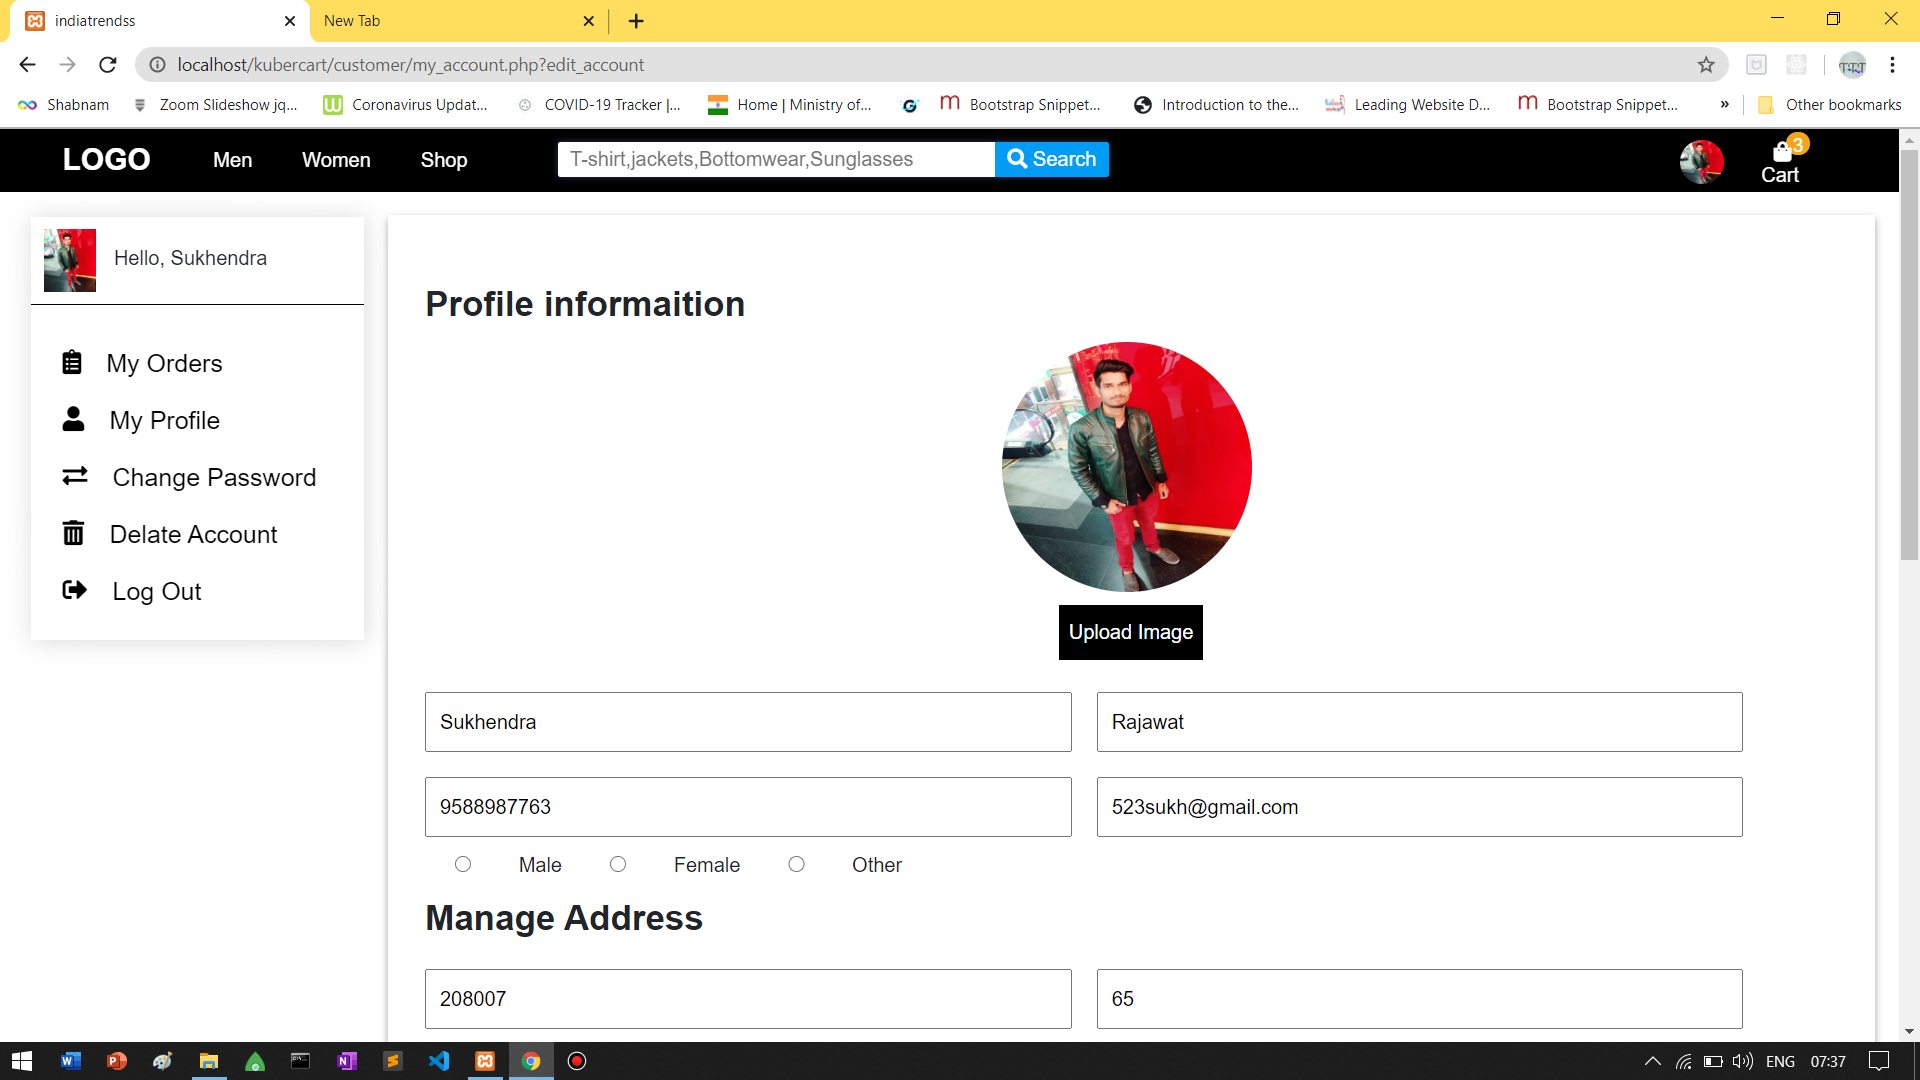The height and width of the screenshot is (1080, 1920).
Task: Open Chrome three-dot menu
Action: coord(1892,65)
